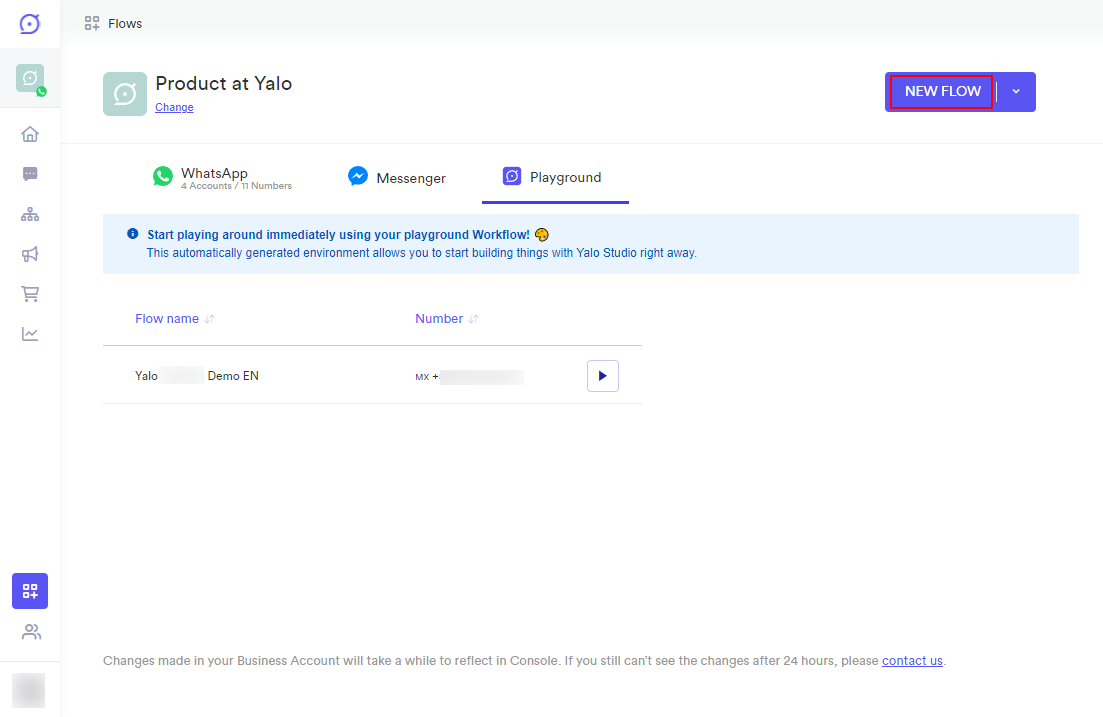The image size is (1103, 717).
Task: Open the Yalo Demo EN flow row
Action: (372, 375)
